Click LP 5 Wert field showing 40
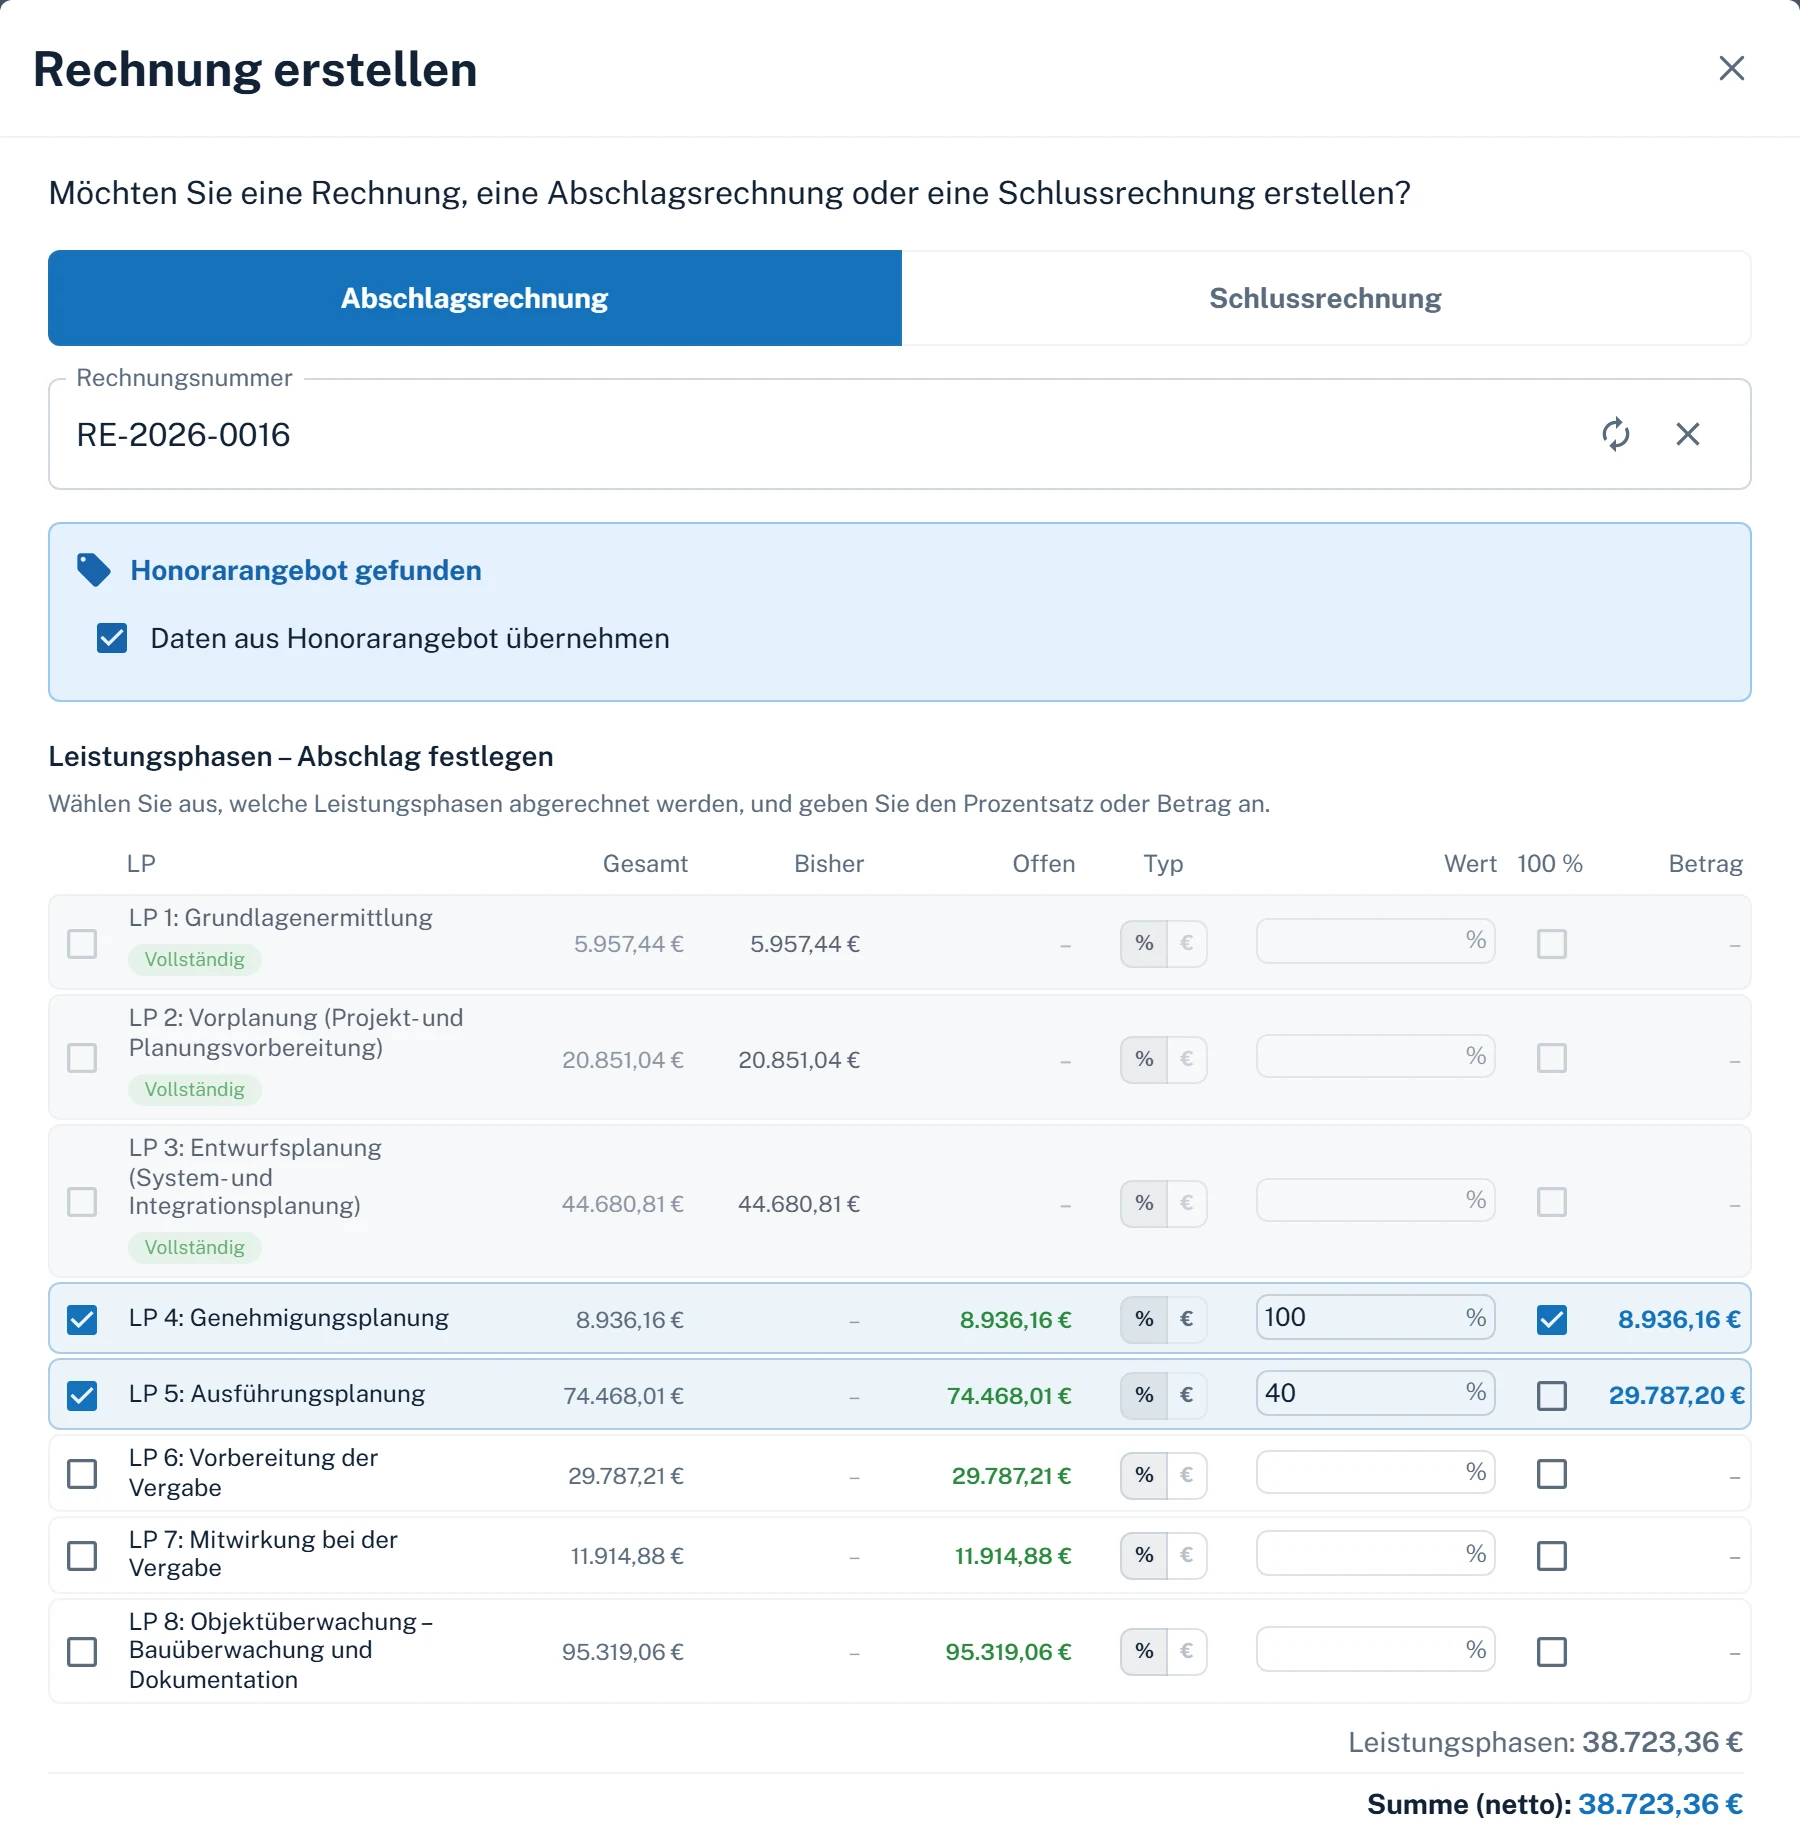The width and height of the screenshot is (1800, 1830). click(1375, 1393)
